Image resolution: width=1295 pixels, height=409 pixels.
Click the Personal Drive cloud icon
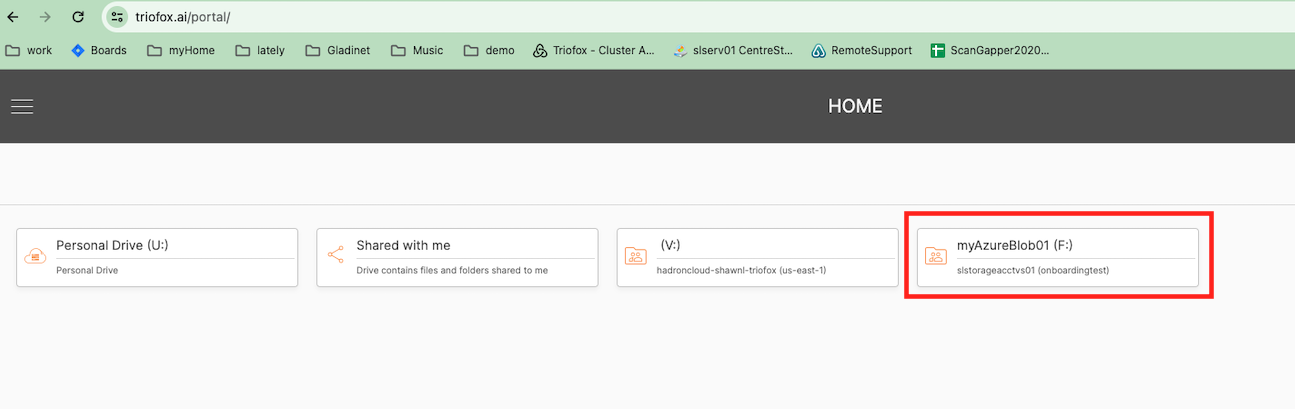(35, 256)
